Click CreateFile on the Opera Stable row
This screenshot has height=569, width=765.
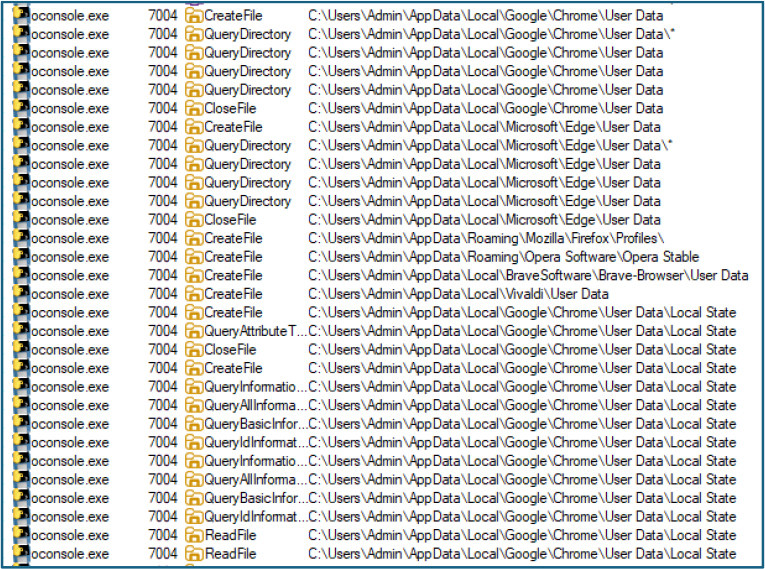233,257
